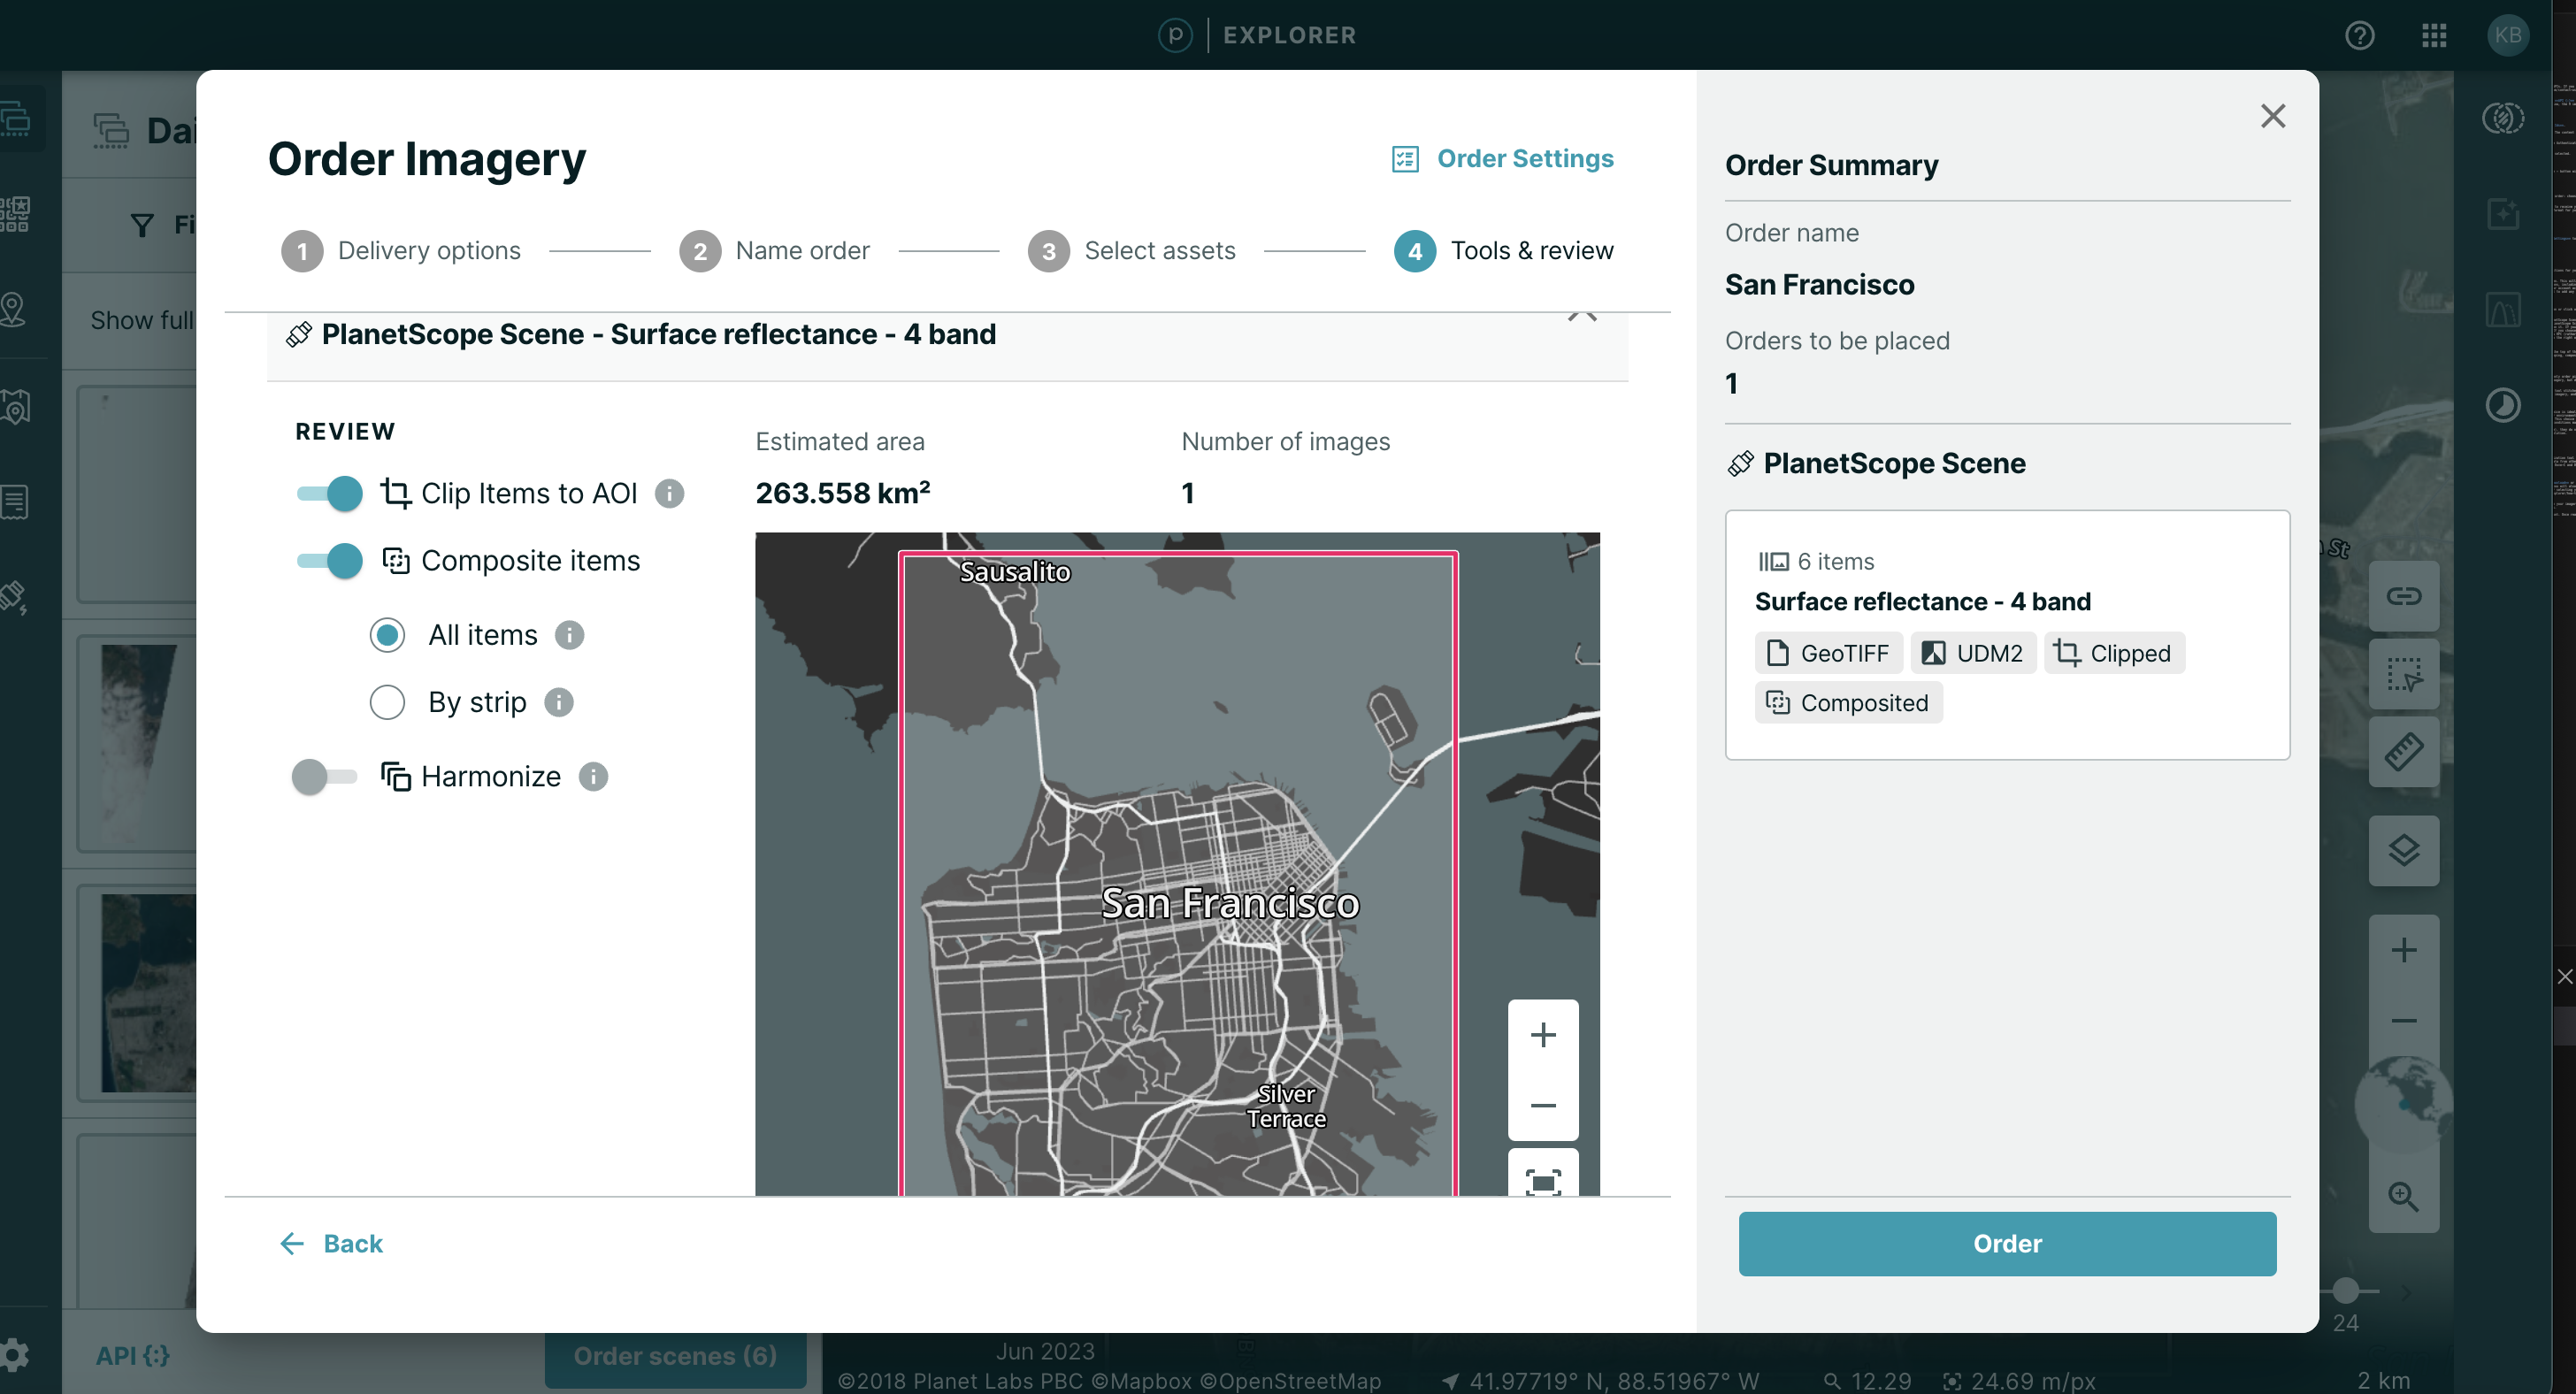This screenshot has height=1394, width=2576.
Task: Toggle Clip Items to AOI switch
Action: click(330, 493)
